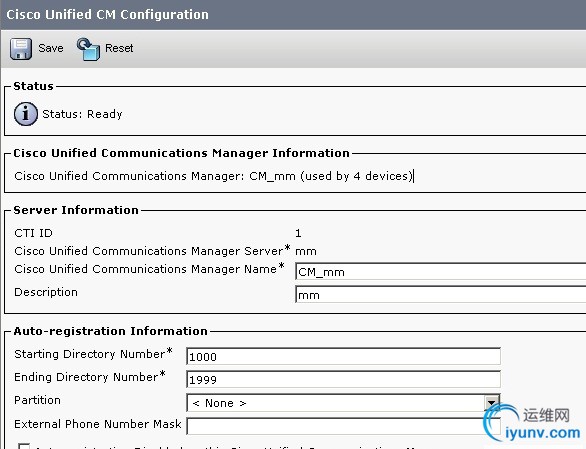Click the CTI ID value 1
The width and height of the screenshot is (586, 449).
click(298, 233)
